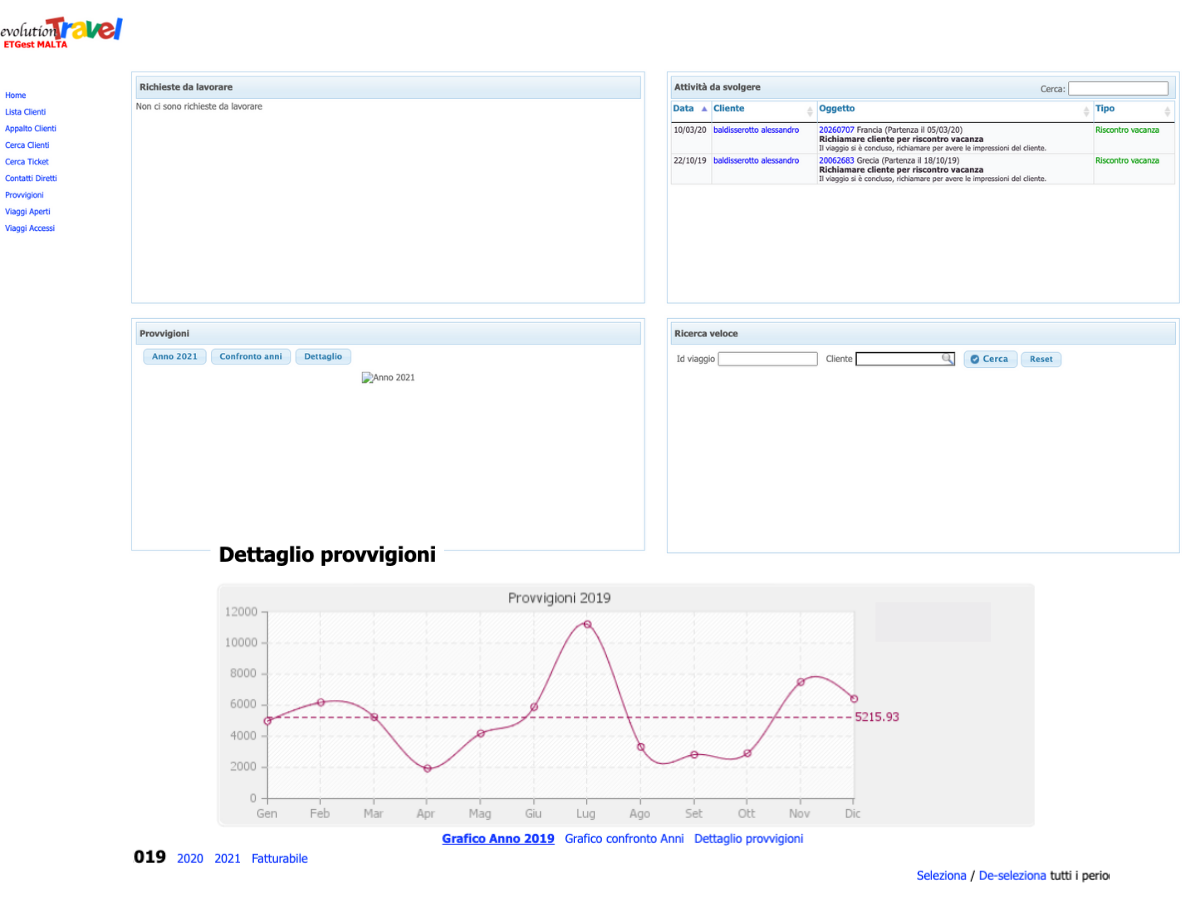
Task: Click the Id viaggio input field
Action: point(767,359)
